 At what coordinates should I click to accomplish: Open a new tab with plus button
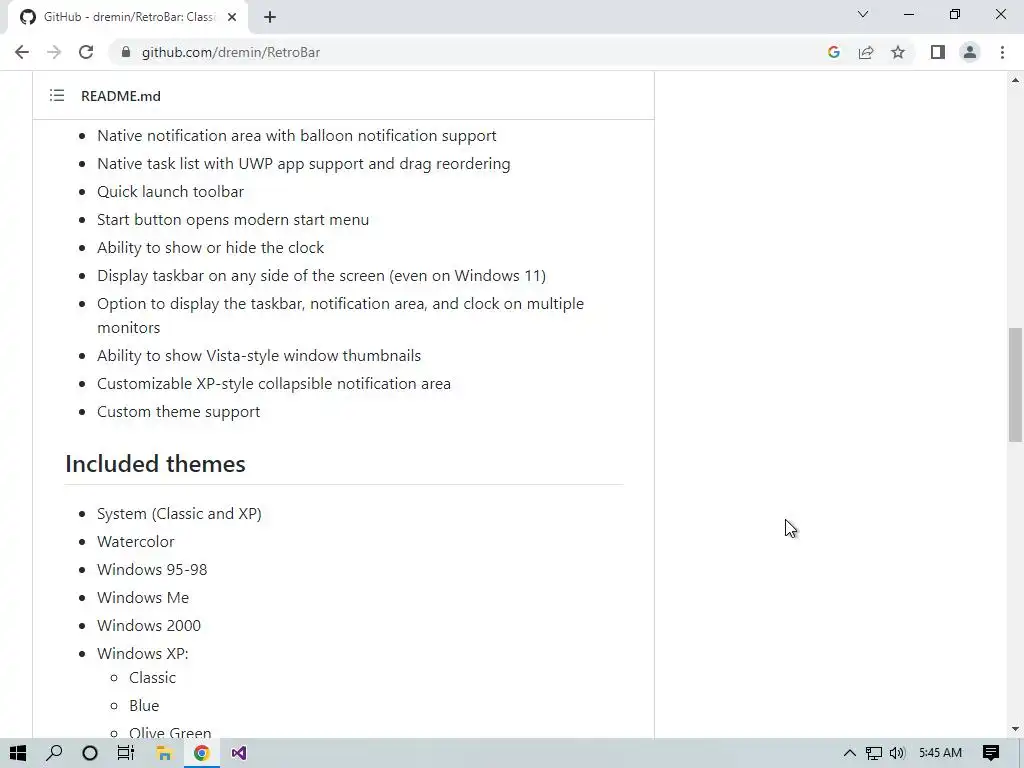(x=270, y=17)
